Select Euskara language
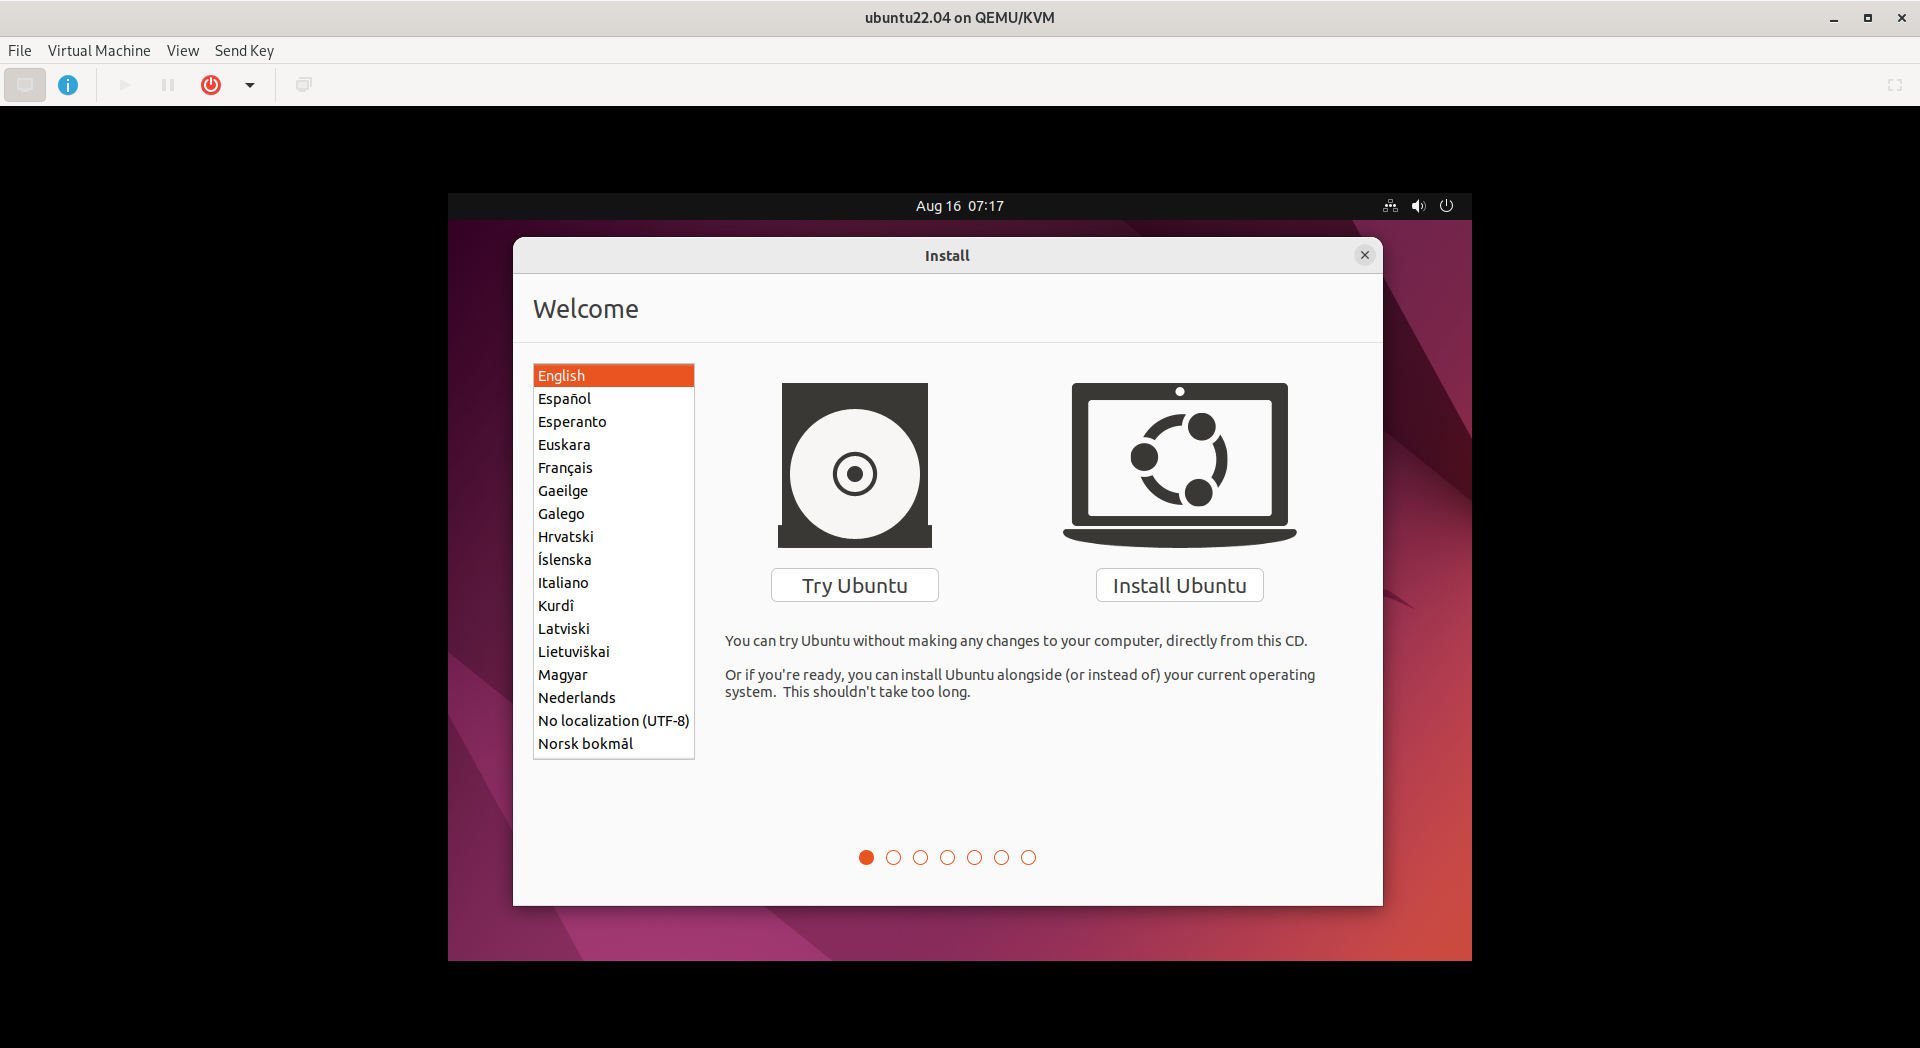This screenshot has height=1048, width=1920. [x=614, y=445]
